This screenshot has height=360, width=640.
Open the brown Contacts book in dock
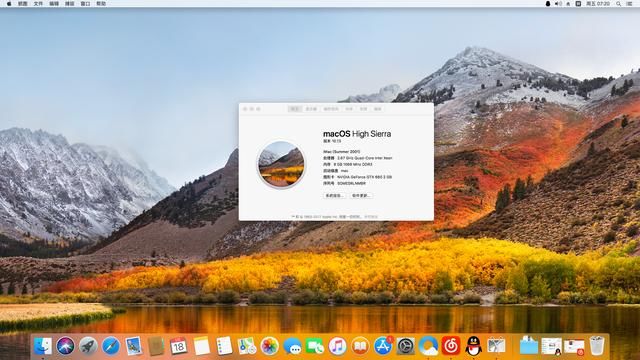click(156, 346)
